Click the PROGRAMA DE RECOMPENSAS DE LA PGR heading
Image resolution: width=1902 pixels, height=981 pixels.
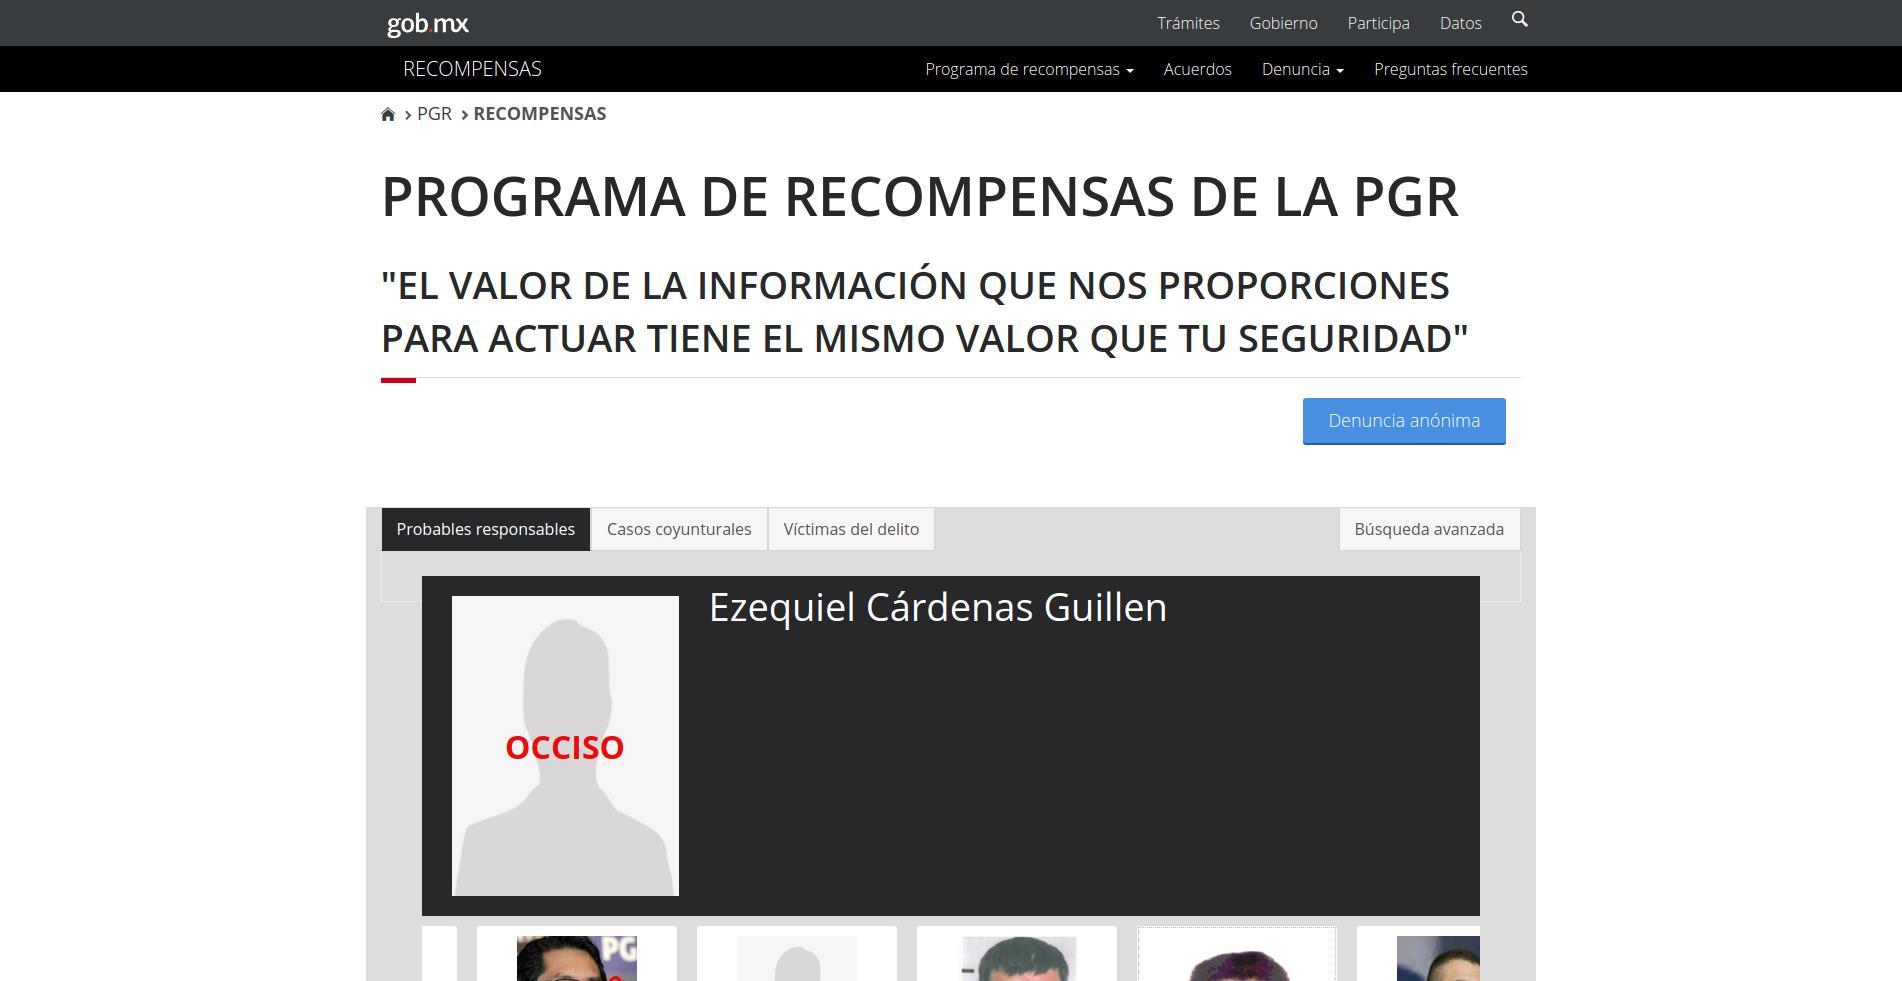[920, 197]
